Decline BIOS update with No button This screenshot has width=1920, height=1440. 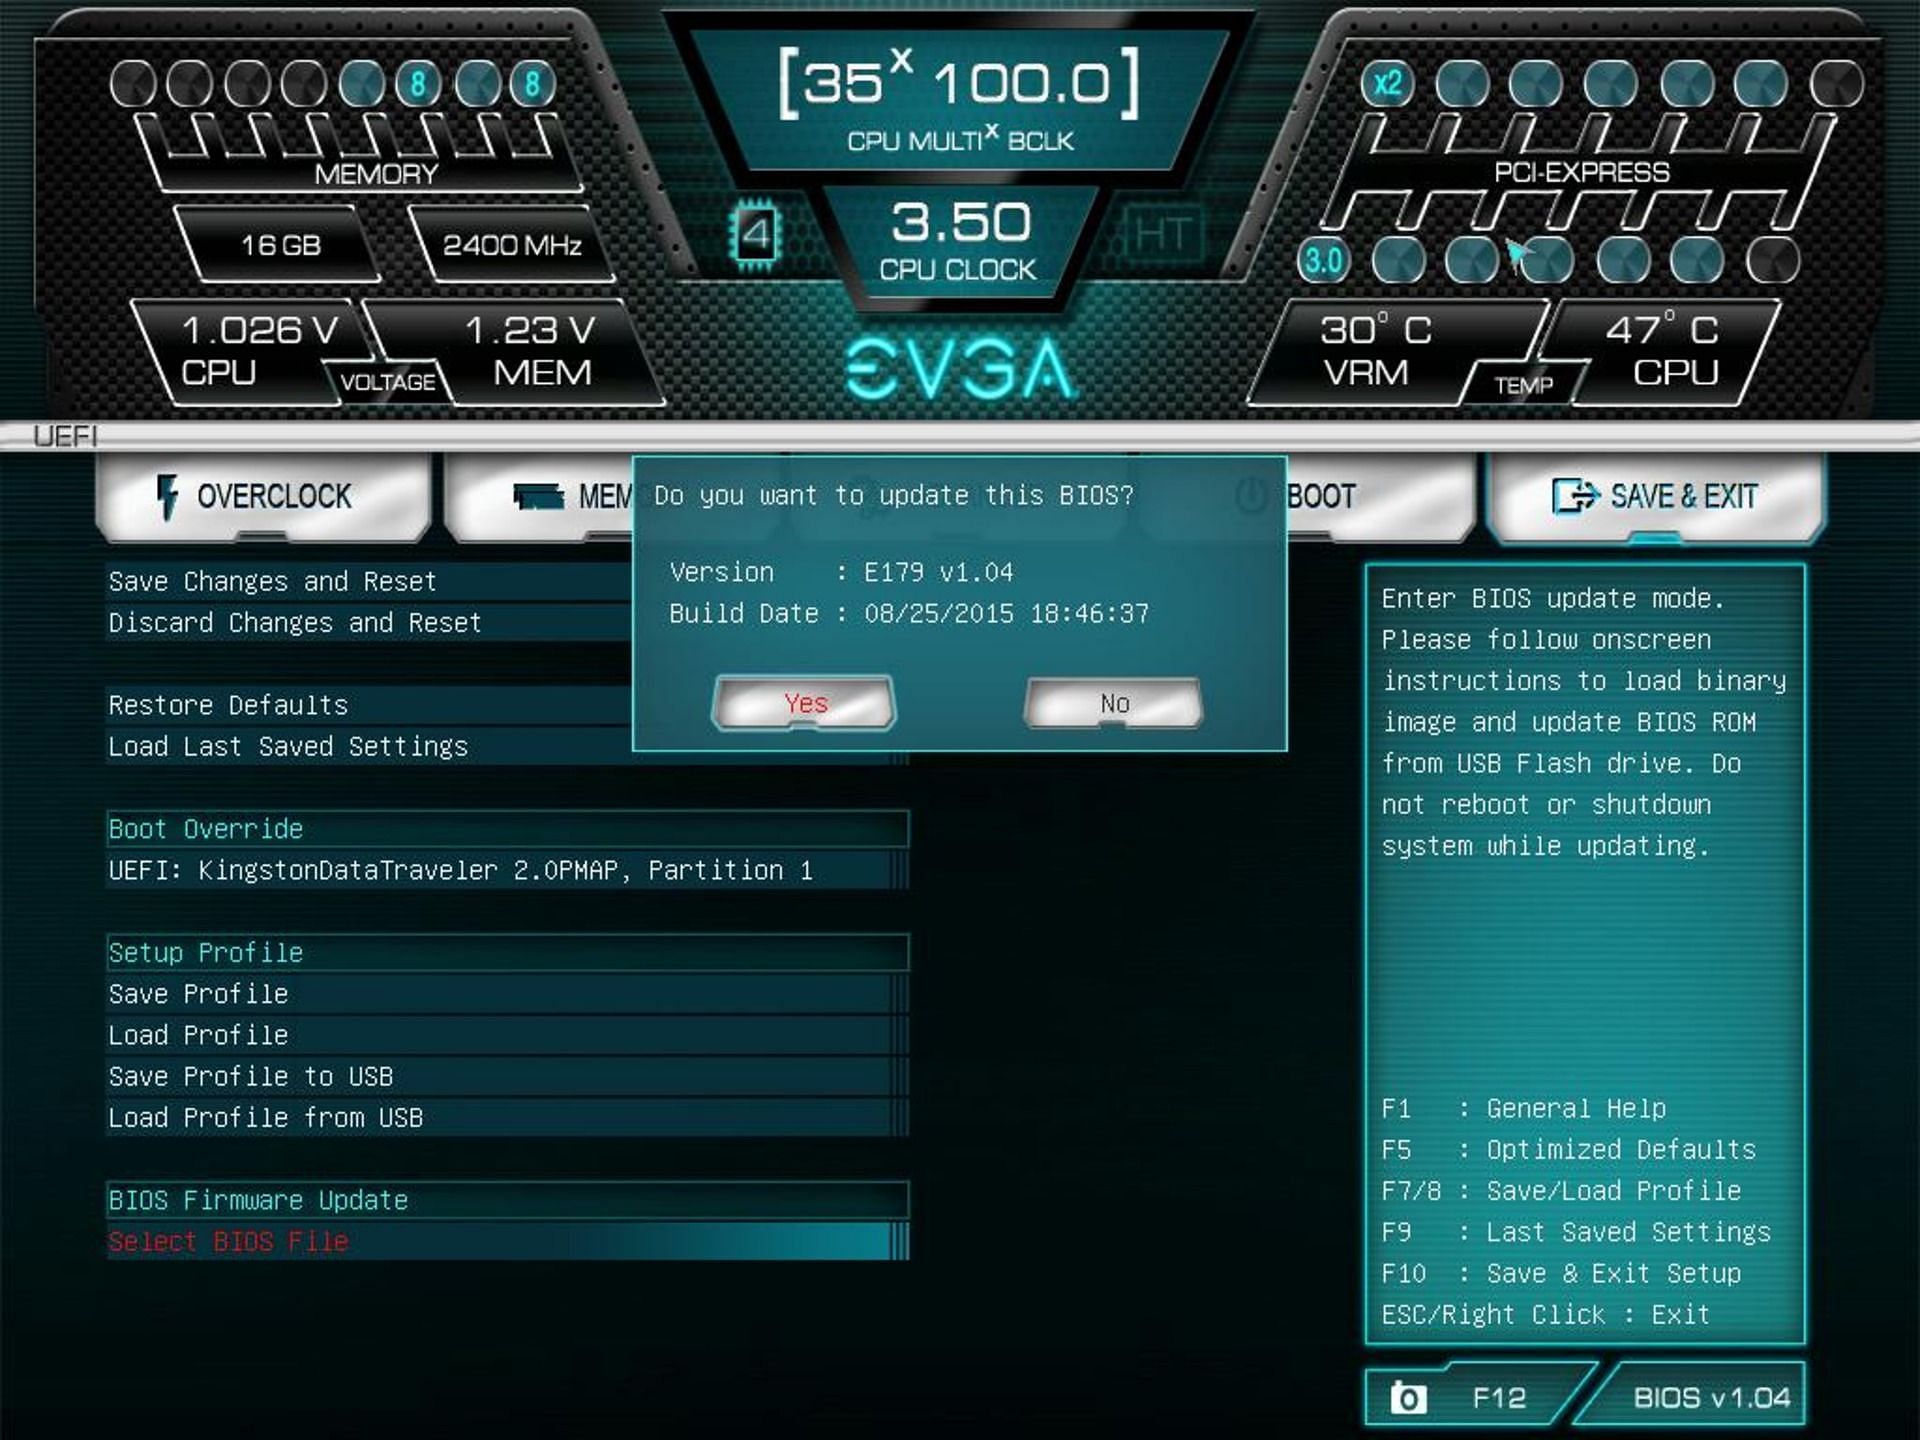[1114, 703]
